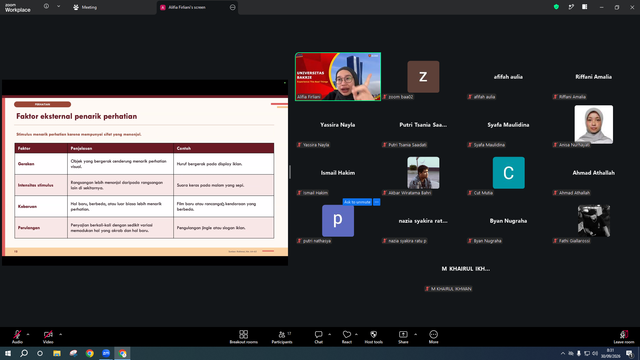Switch to the Meeting tab
Image resolution: width=640 pixels, height=360 pixels.
85,7
